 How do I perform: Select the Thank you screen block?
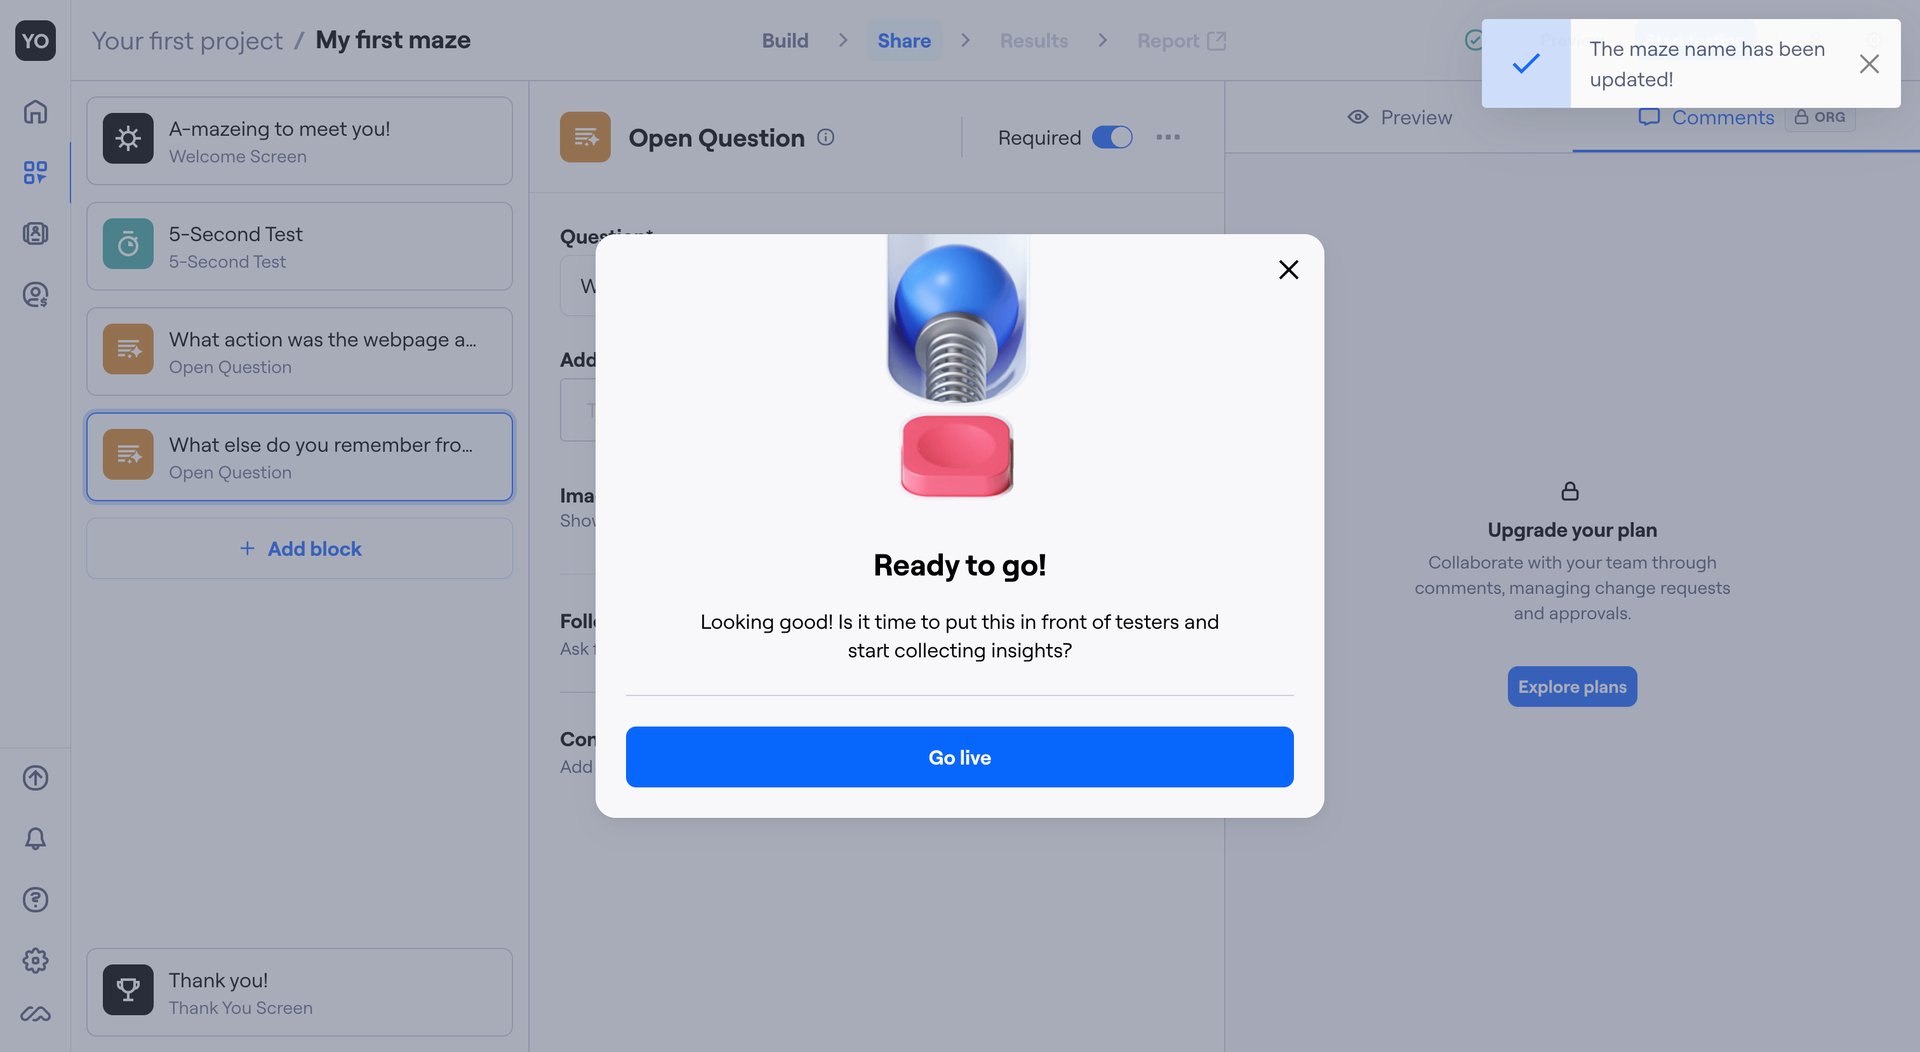(x=299, y=991)
